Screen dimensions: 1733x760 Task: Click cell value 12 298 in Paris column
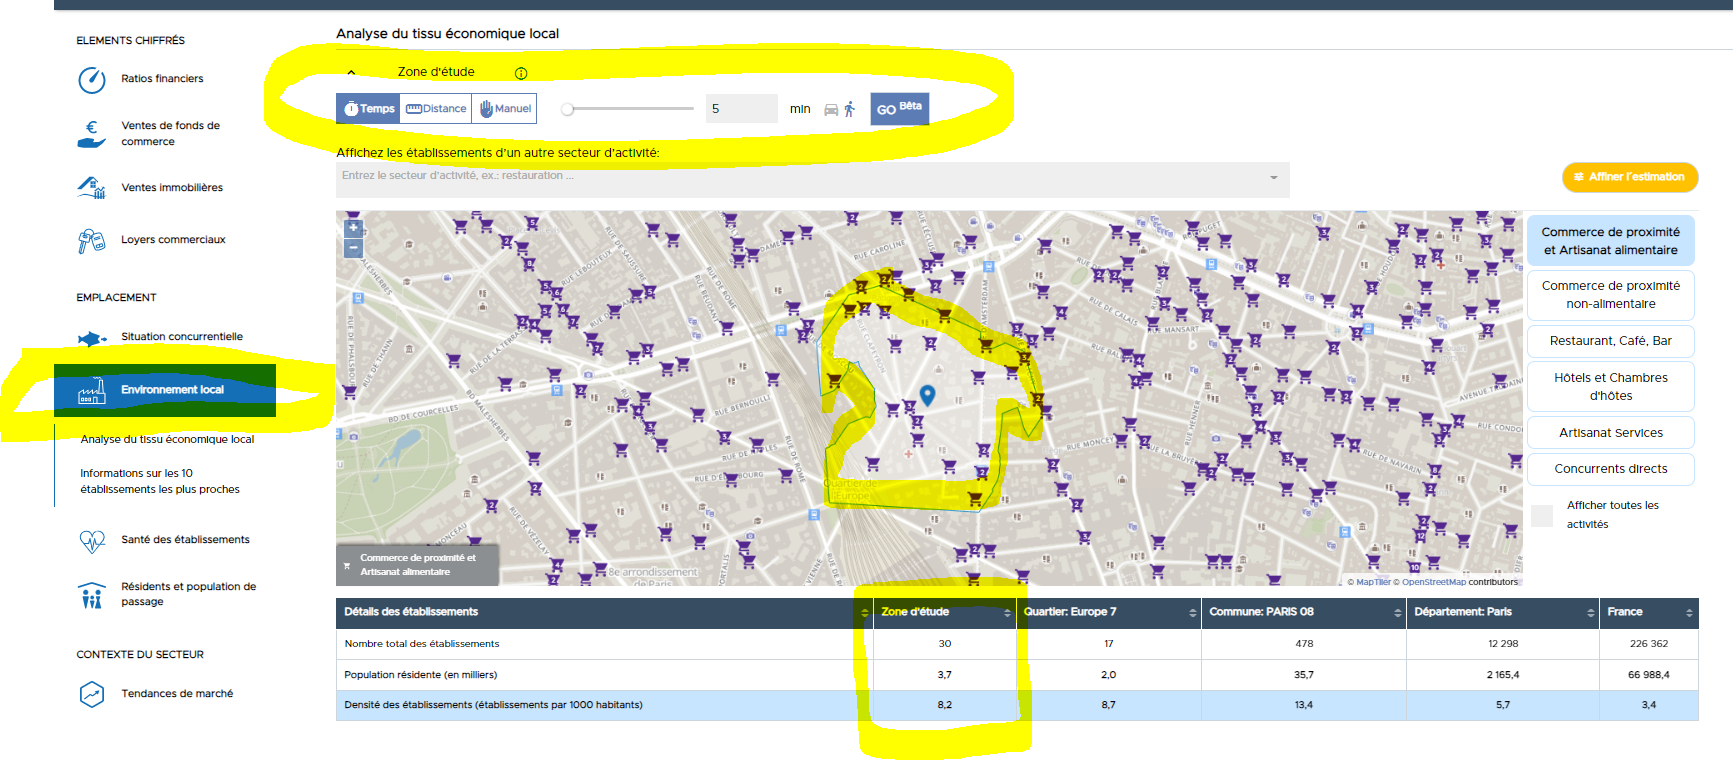pyautogui.click(x=1503, y=644)
